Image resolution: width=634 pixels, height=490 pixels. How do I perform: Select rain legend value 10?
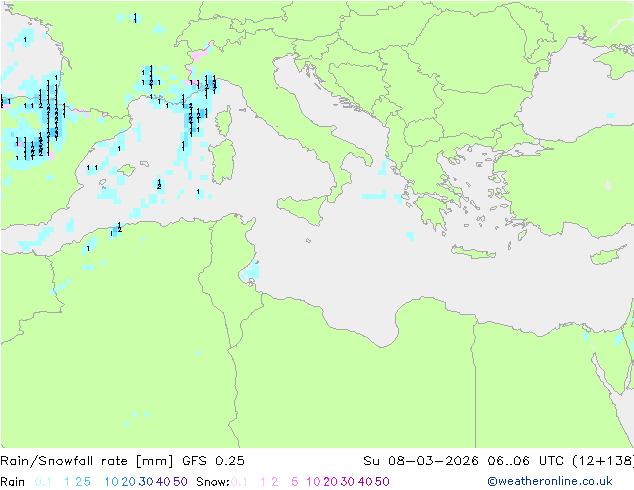pyautogui.click(x=111, y=482)
